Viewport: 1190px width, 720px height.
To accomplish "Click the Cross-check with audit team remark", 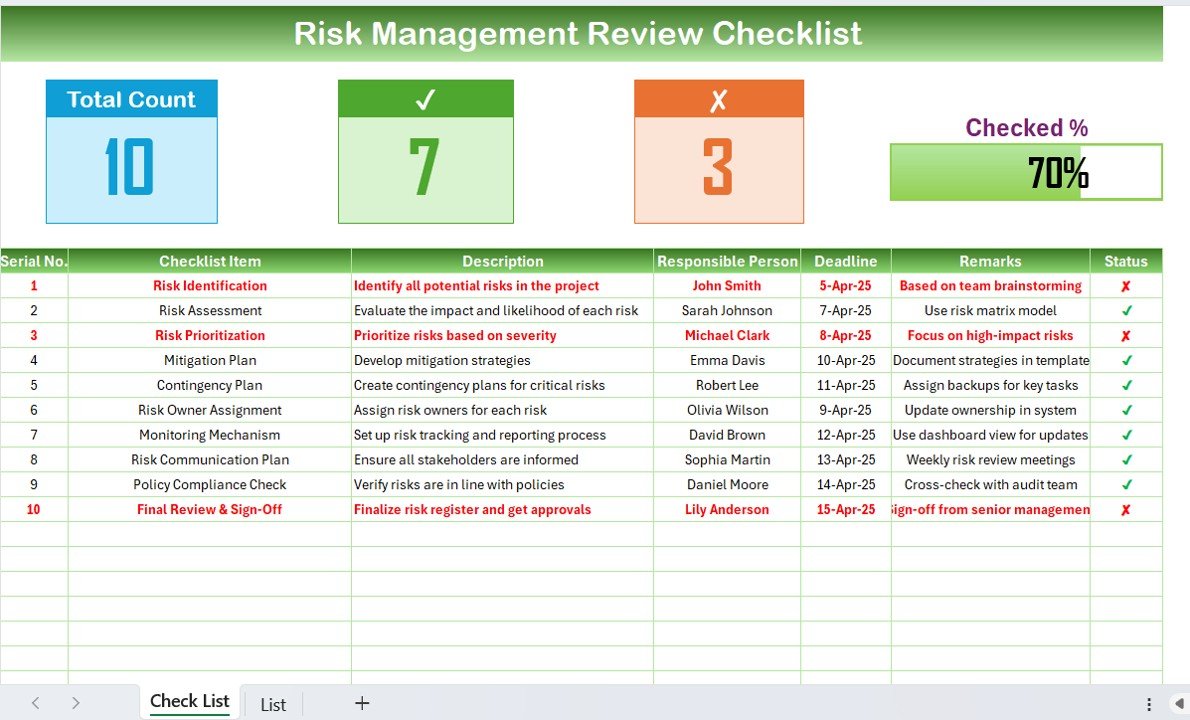I will coord(990,485).
